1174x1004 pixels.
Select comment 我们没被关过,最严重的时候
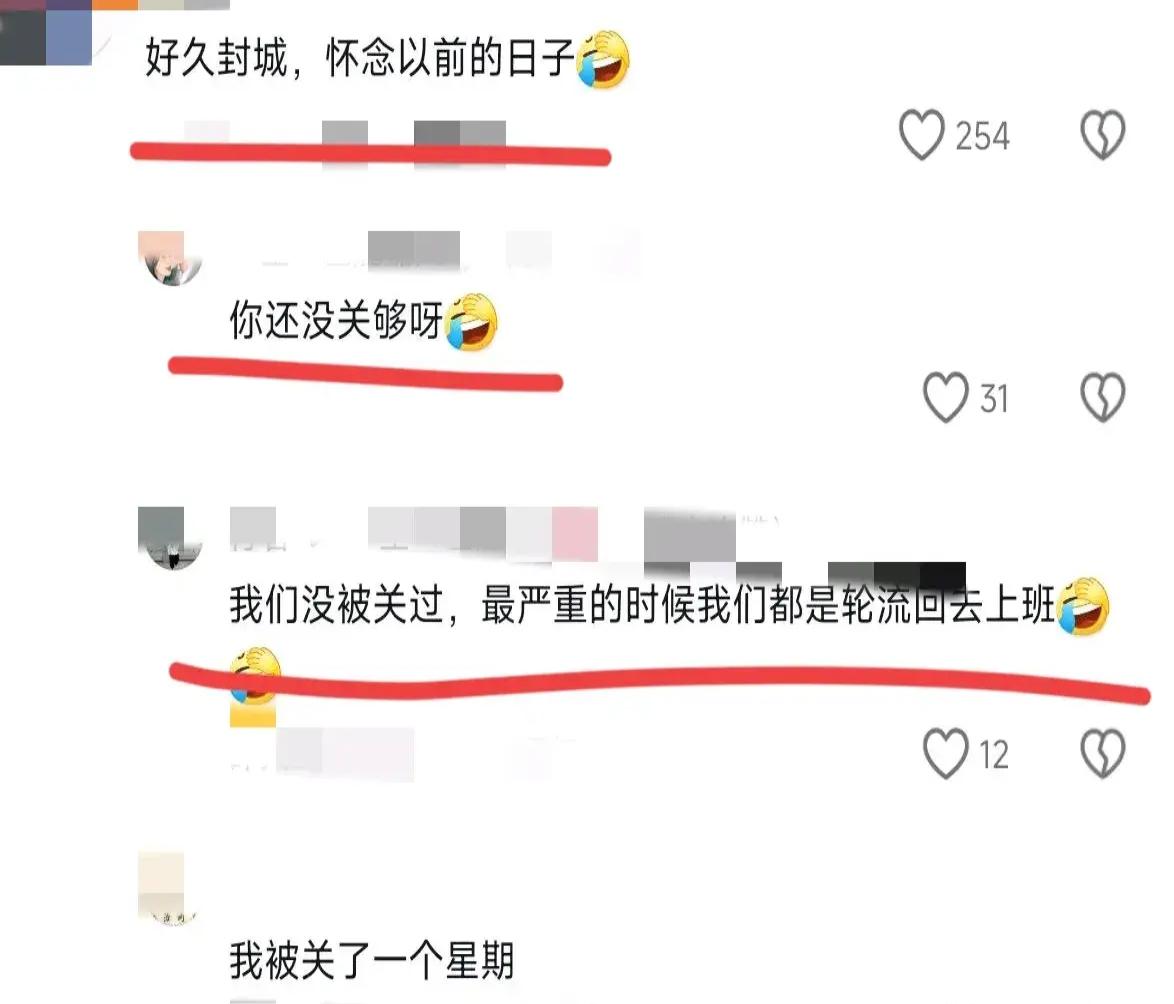[642, 605]
